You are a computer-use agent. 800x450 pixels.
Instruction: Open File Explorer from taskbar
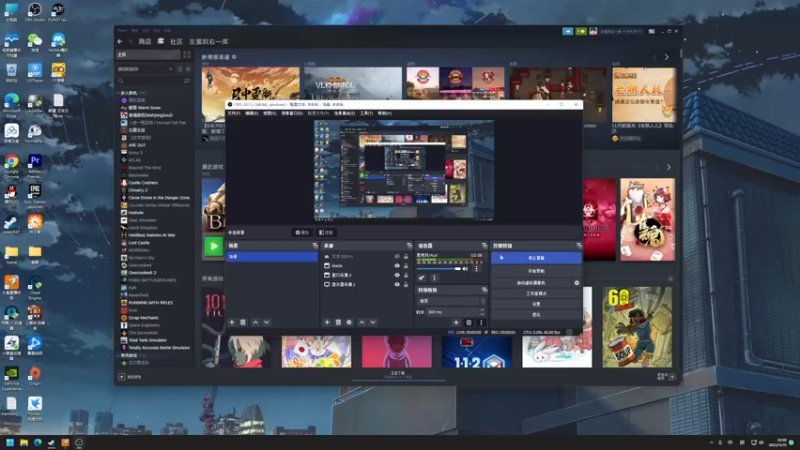(23, 442)
